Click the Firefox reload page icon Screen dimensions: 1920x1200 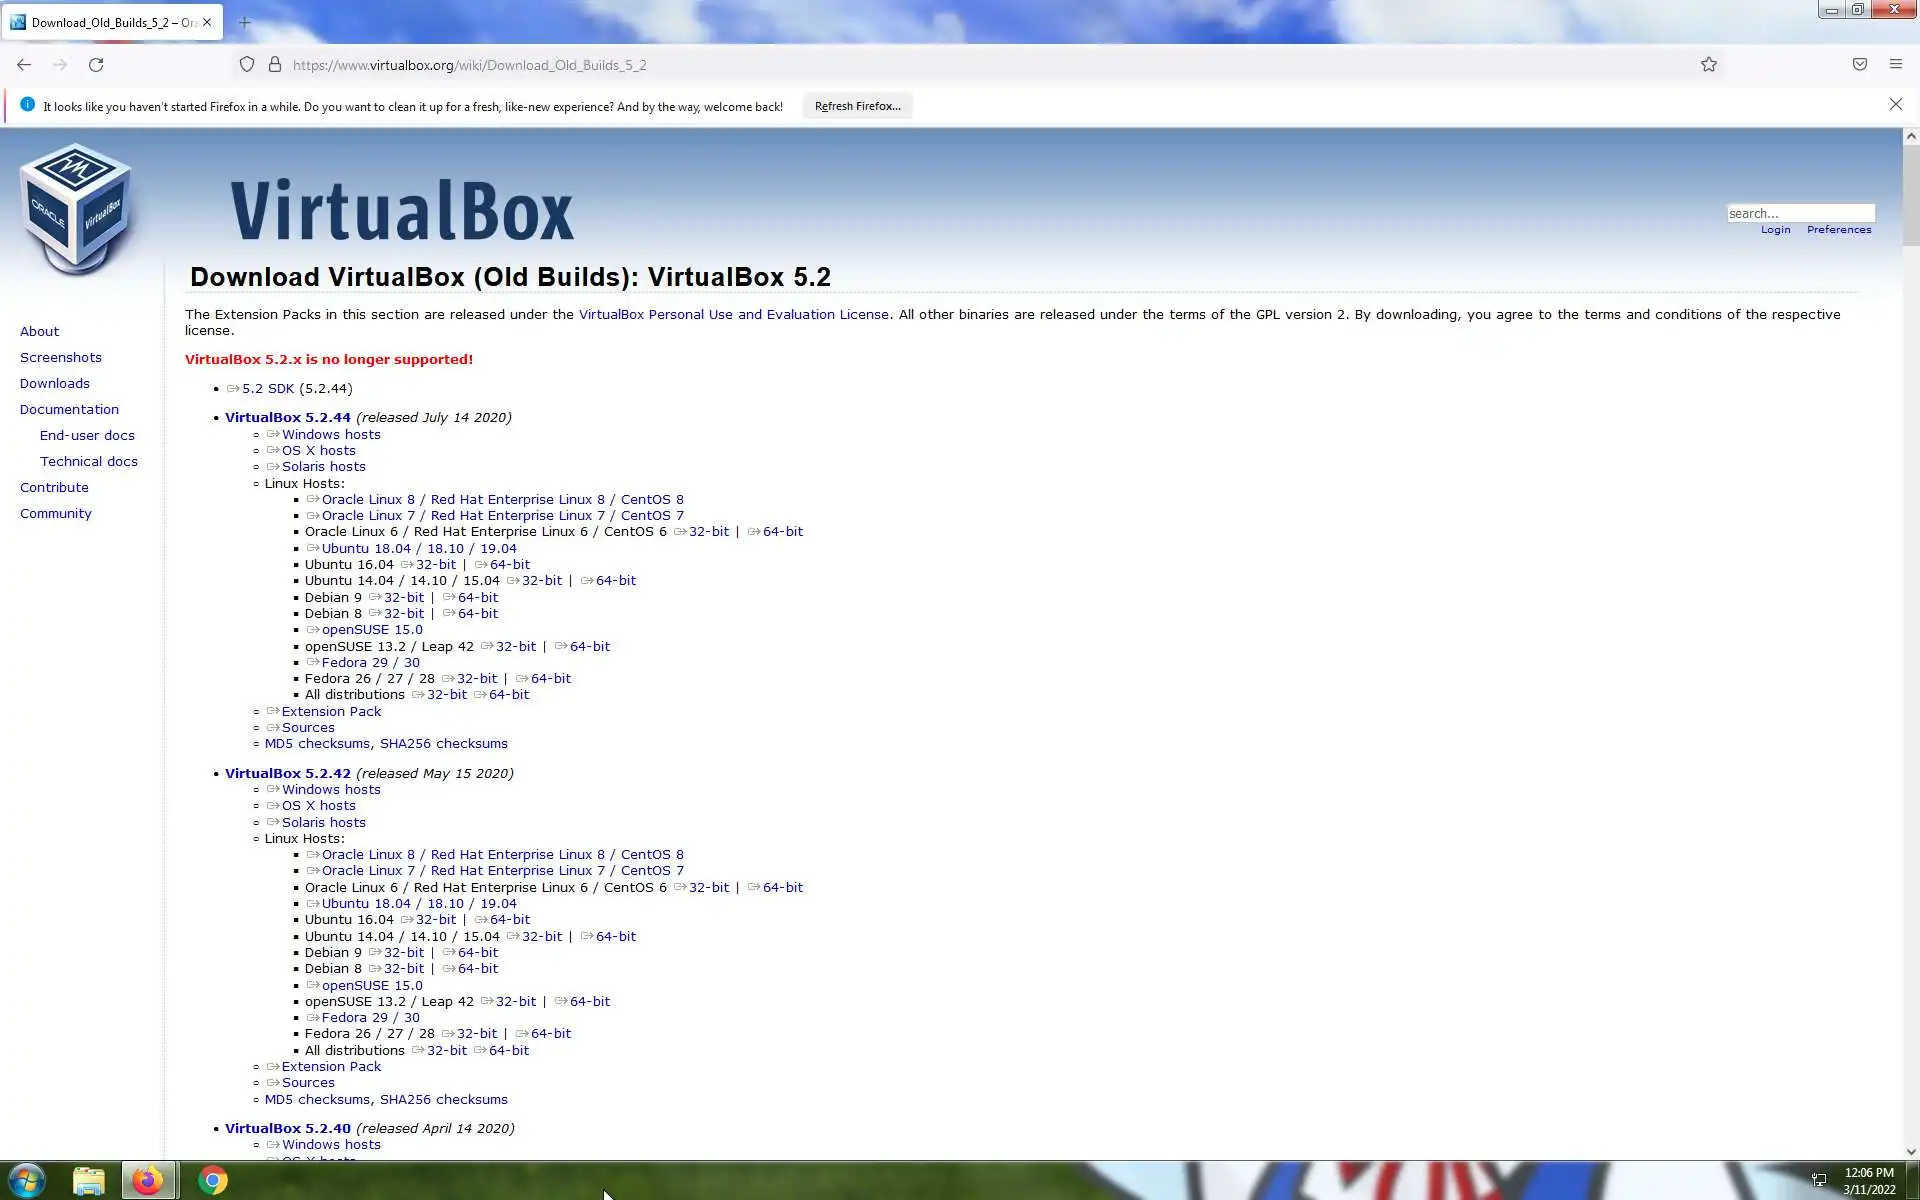(x=96, y=65)
